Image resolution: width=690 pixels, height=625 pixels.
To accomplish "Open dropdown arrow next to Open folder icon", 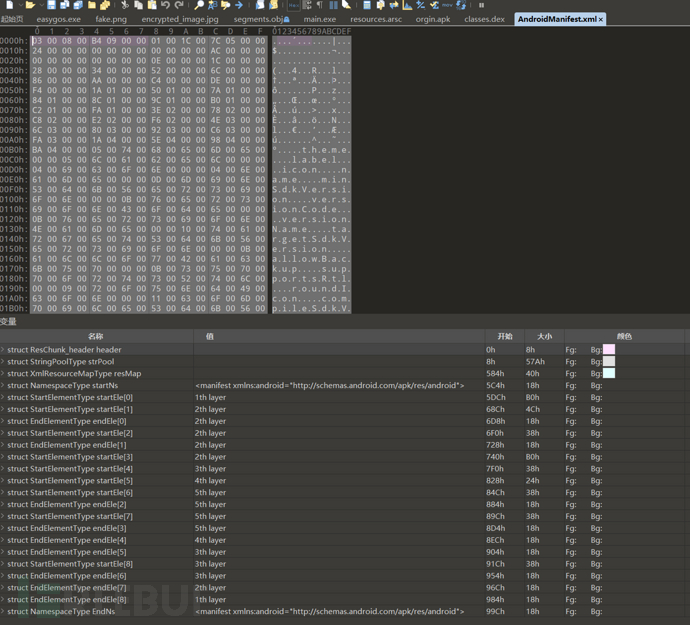I will point(41,5).
